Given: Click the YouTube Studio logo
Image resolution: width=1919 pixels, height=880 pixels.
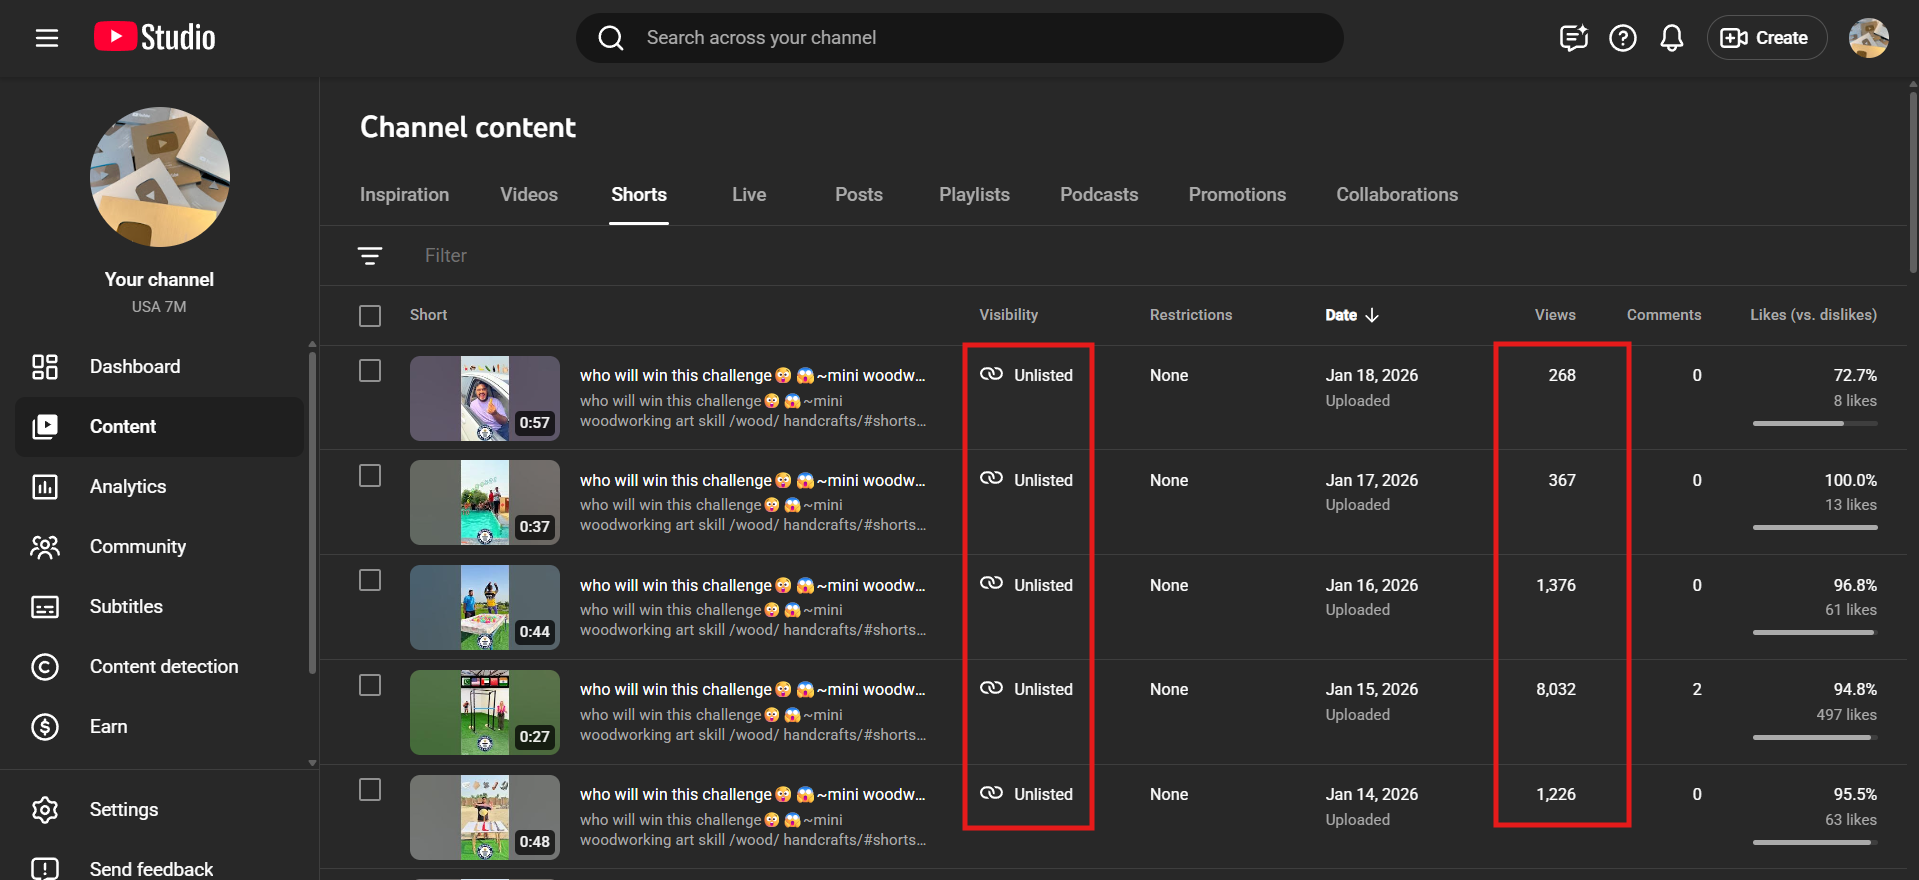Looking at the screenshot, I should 155,38.
